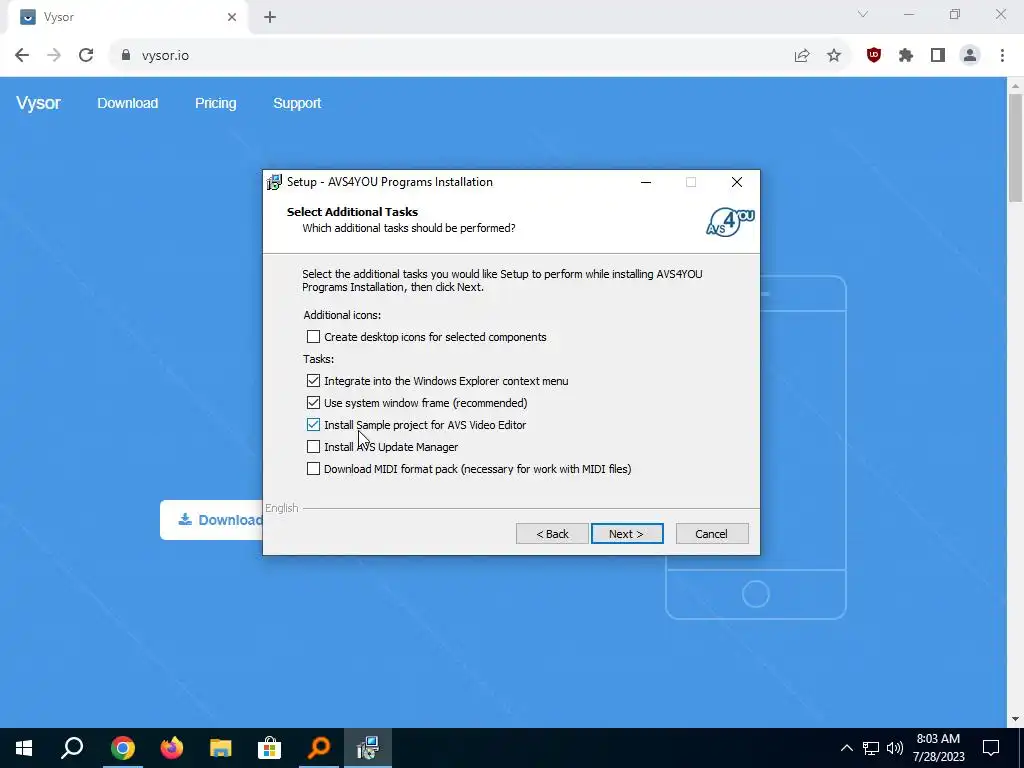Open network status tray icon
The image size is (1024, 768).
pyautogui.click(x=871, y=748)
